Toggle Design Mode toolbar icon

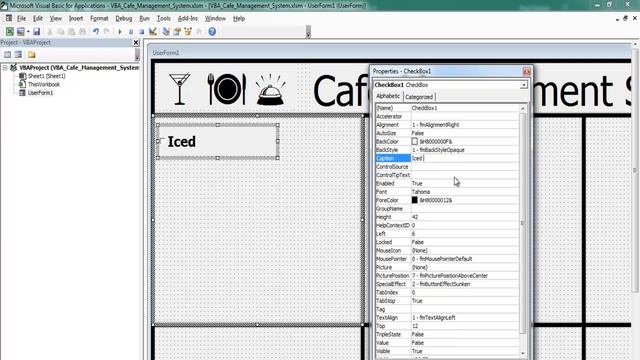153,31
